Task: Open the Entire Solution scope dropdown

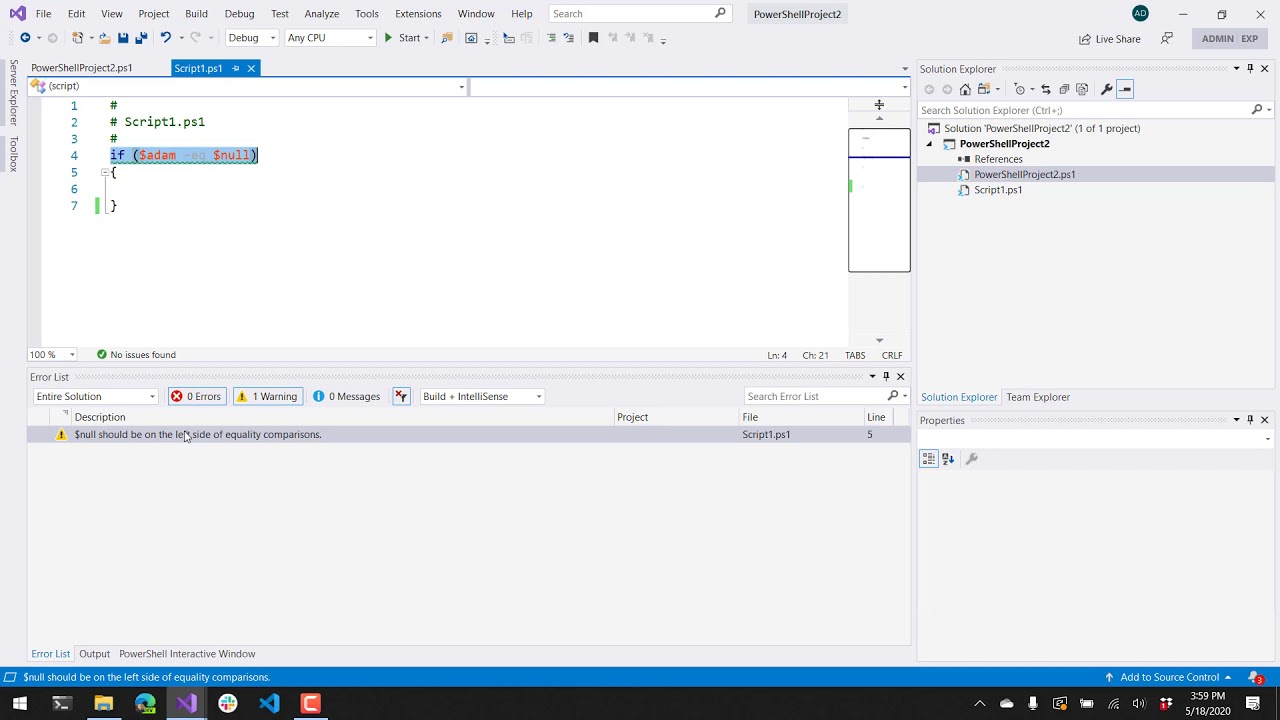Action: pos(95,396)
